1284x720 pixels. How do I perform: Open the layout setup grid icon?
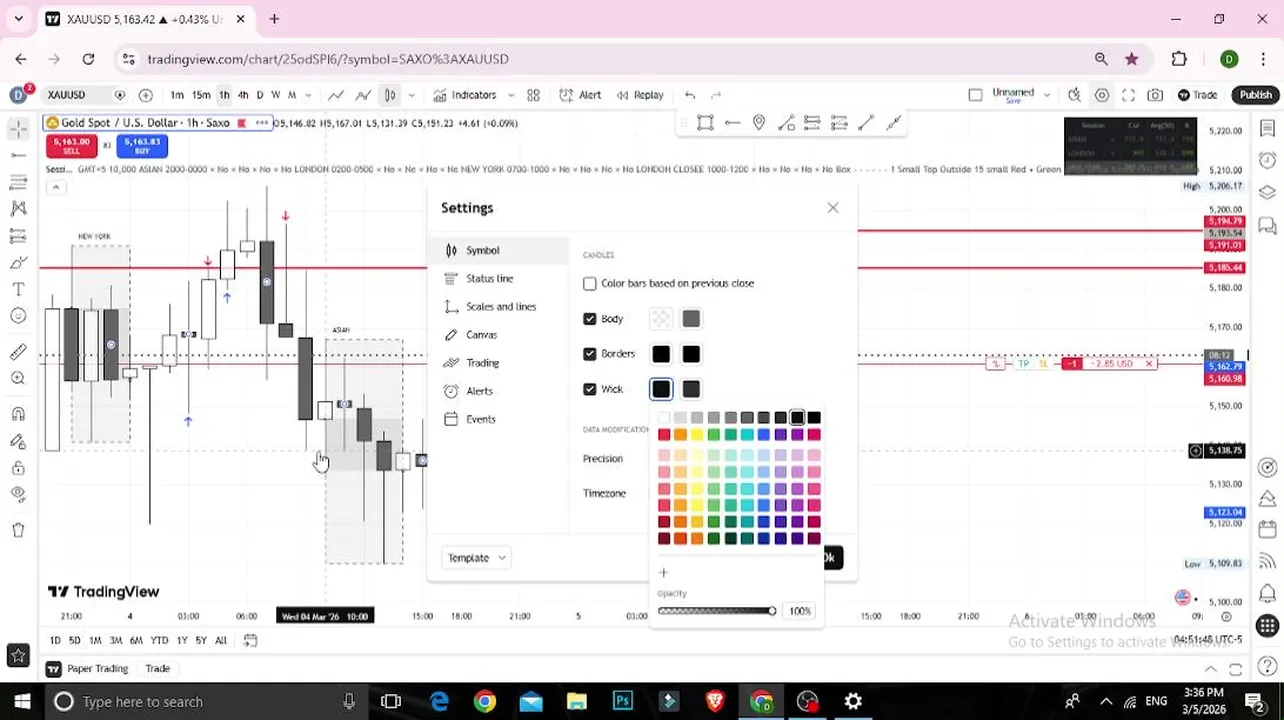pos(533,95)
